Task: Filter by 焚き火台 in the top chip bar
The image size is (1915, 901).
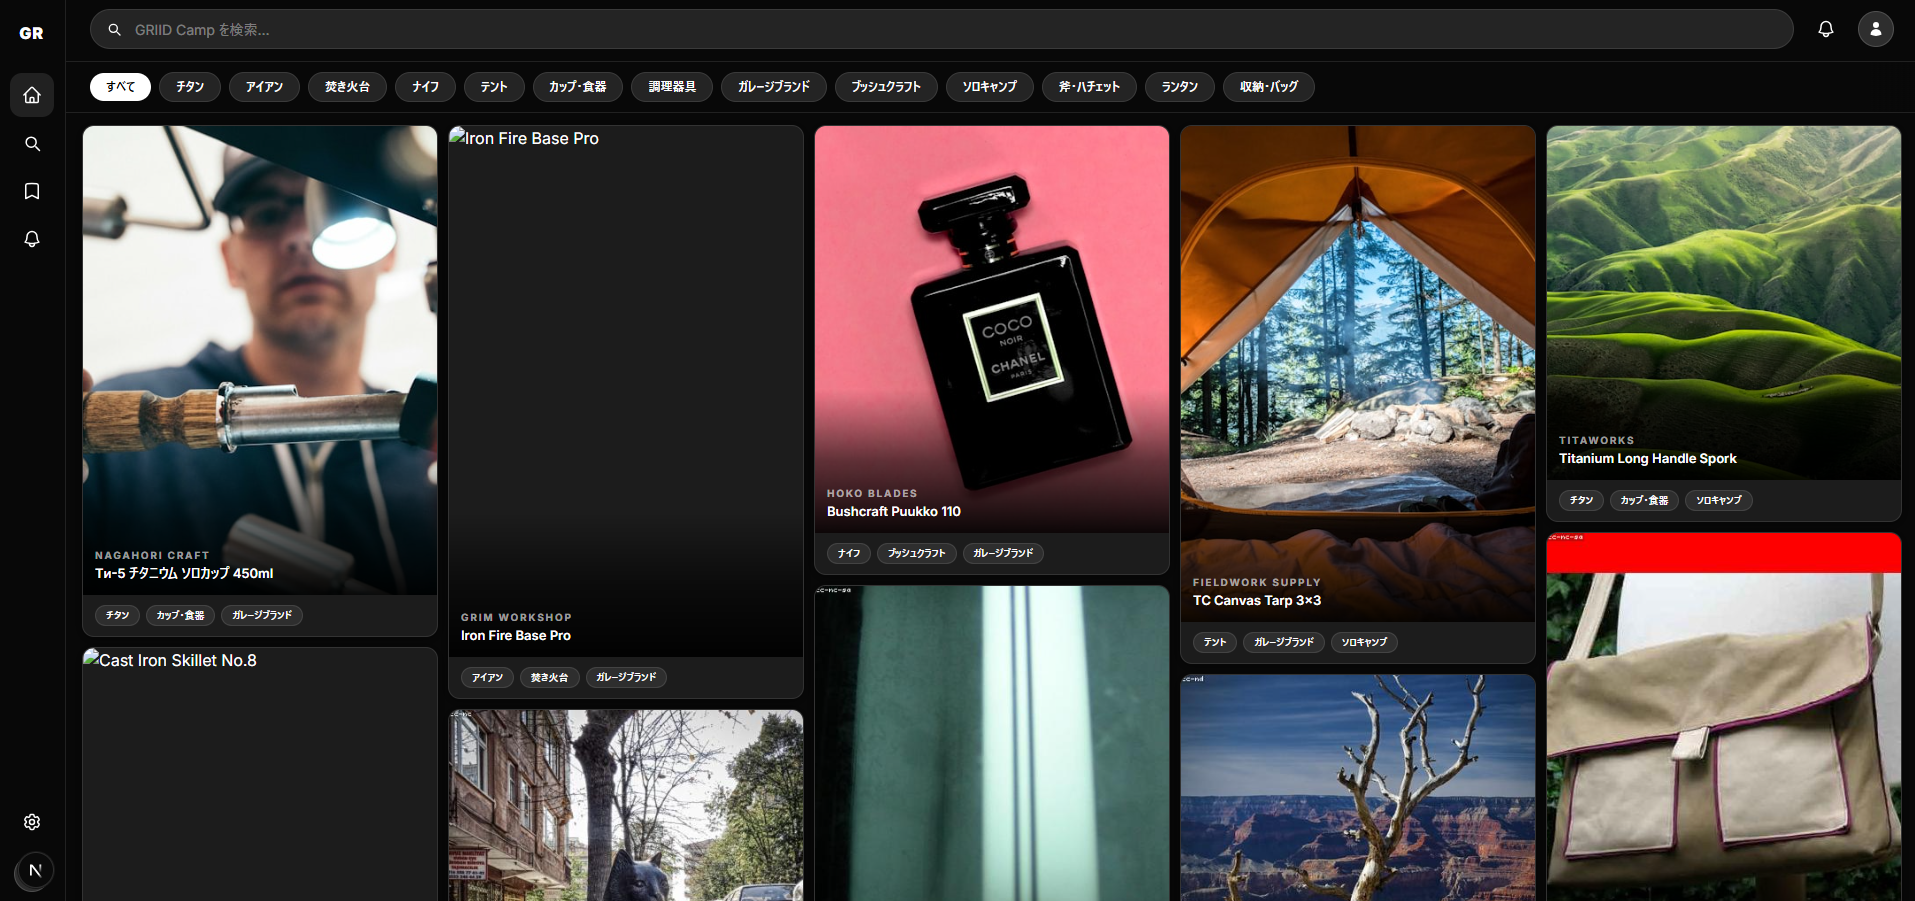Action: 347,87
